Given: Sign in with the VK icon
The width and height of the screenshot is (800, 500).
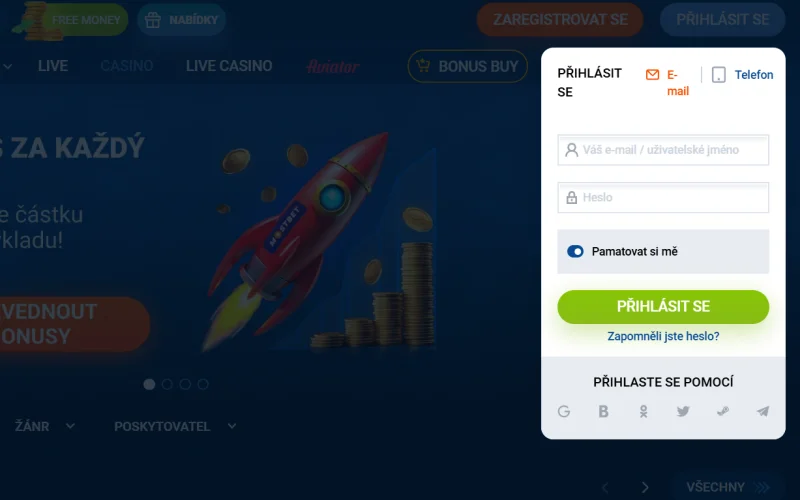Looking at the screenshot, I should [x=604, y=411].
